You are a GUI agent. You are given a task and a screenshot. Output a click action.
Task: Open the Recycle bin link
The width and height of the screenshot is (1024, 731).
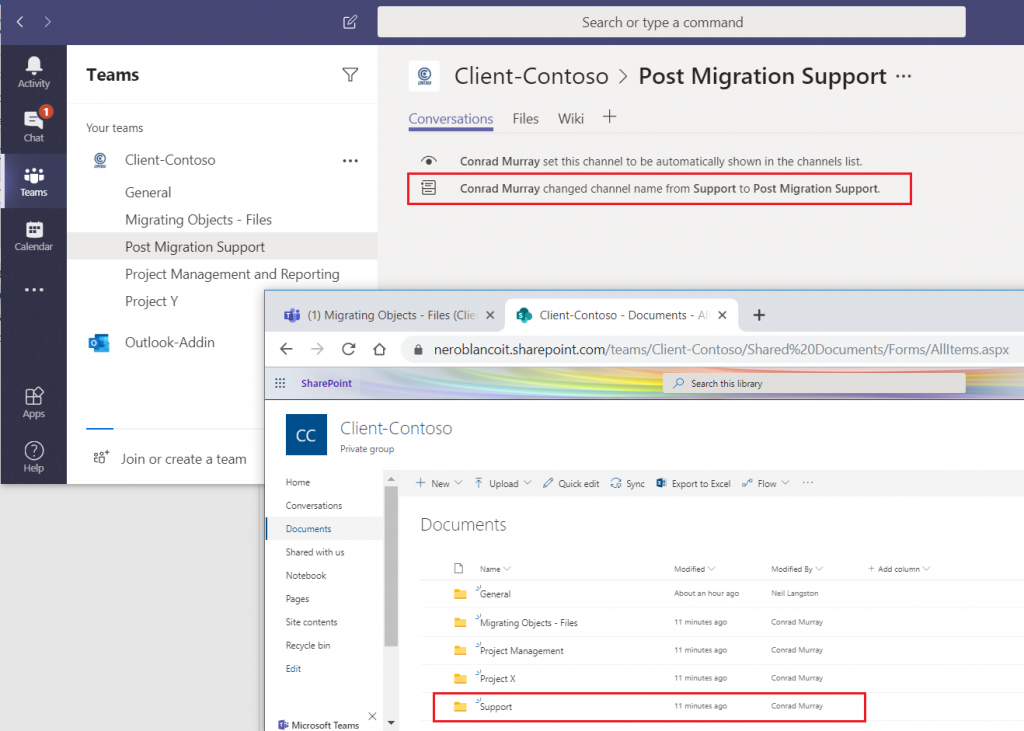pyautogui.click(x=308, y=645)
